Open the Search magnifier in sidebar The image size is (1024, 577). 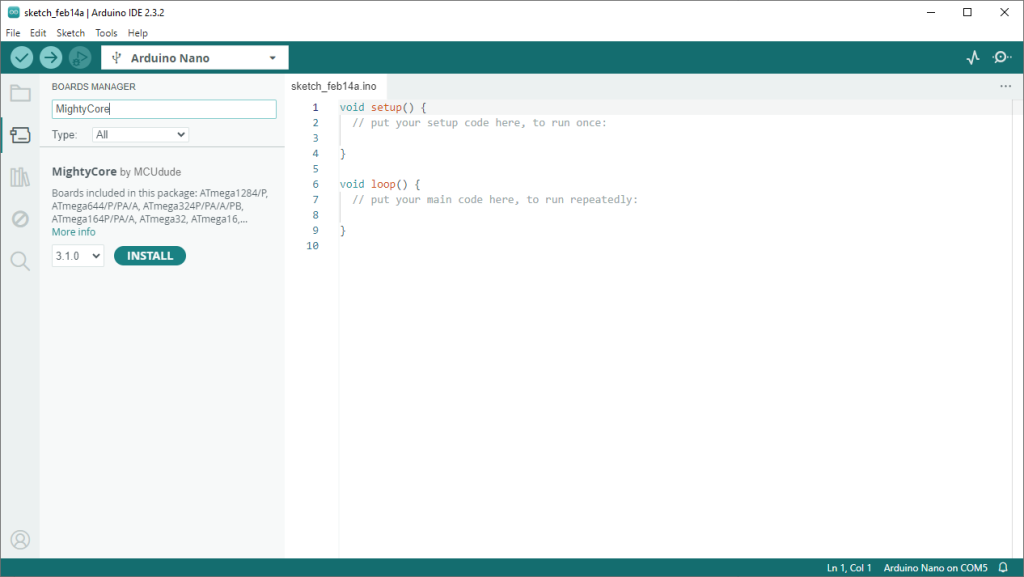coord(20,261)
